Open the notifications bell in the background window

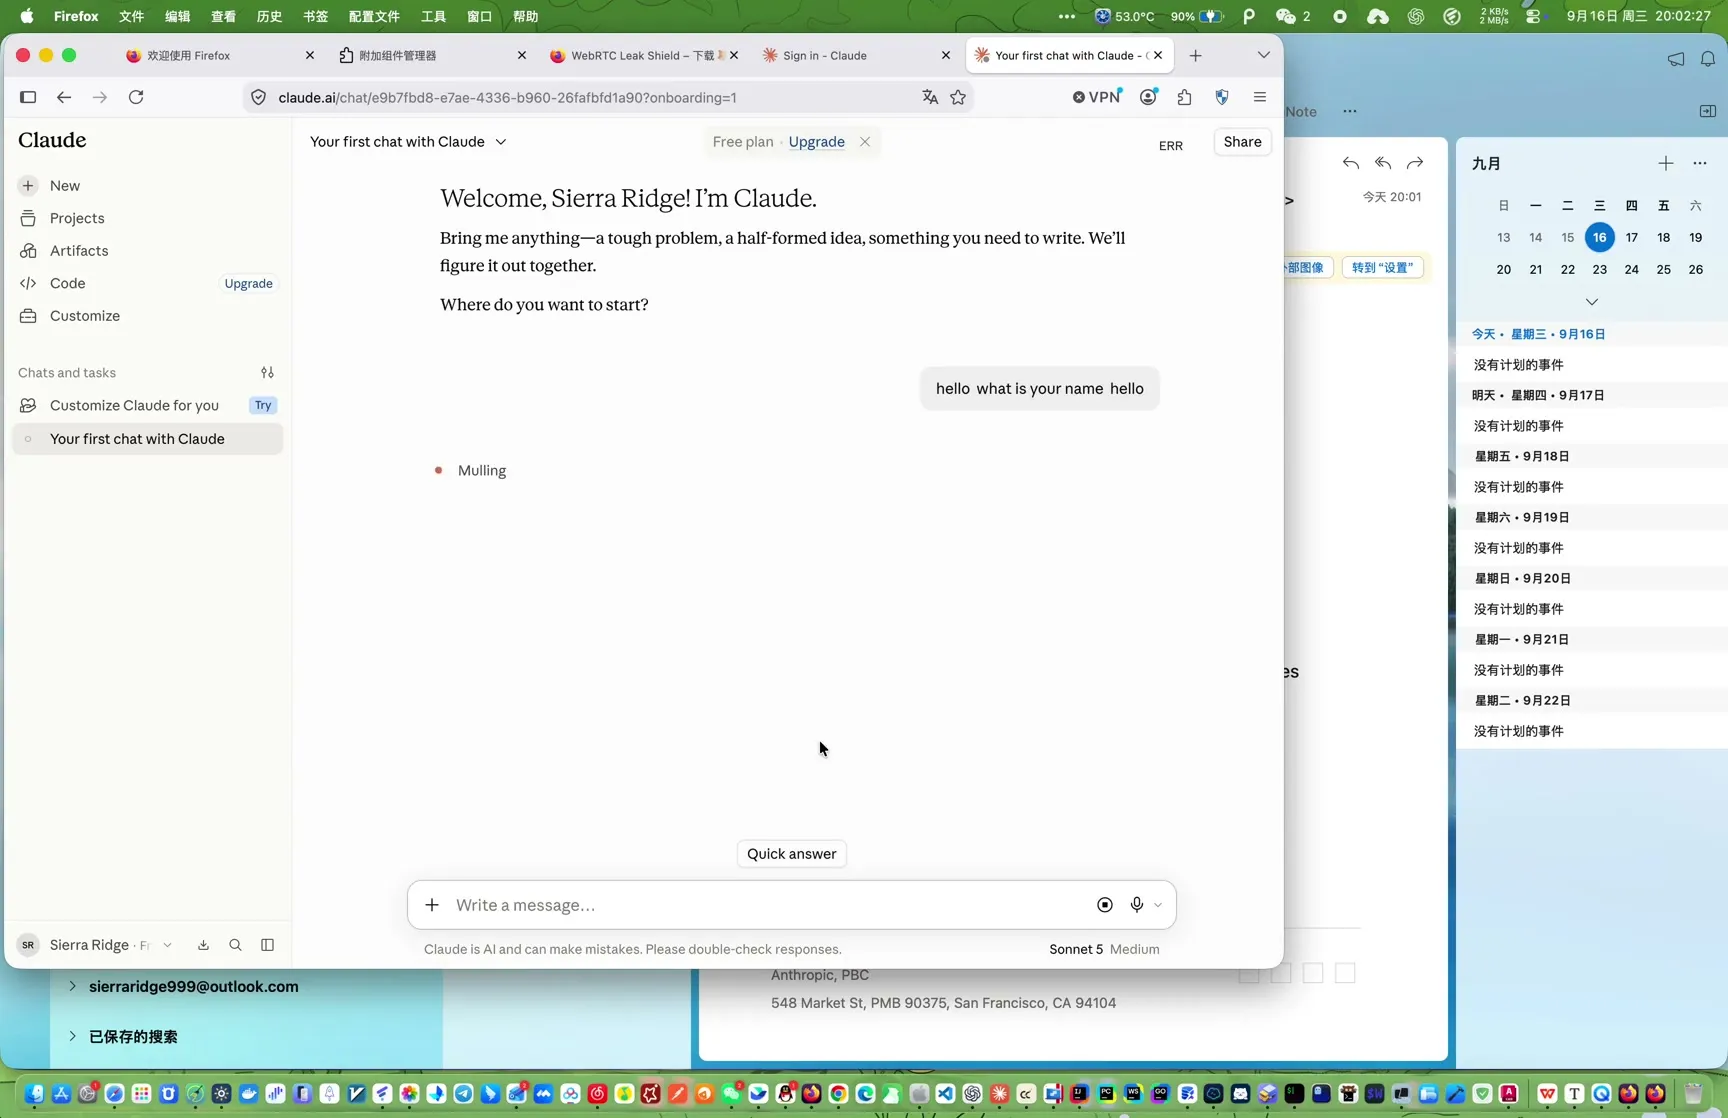pyautogui.click(x=1708, y=59)
